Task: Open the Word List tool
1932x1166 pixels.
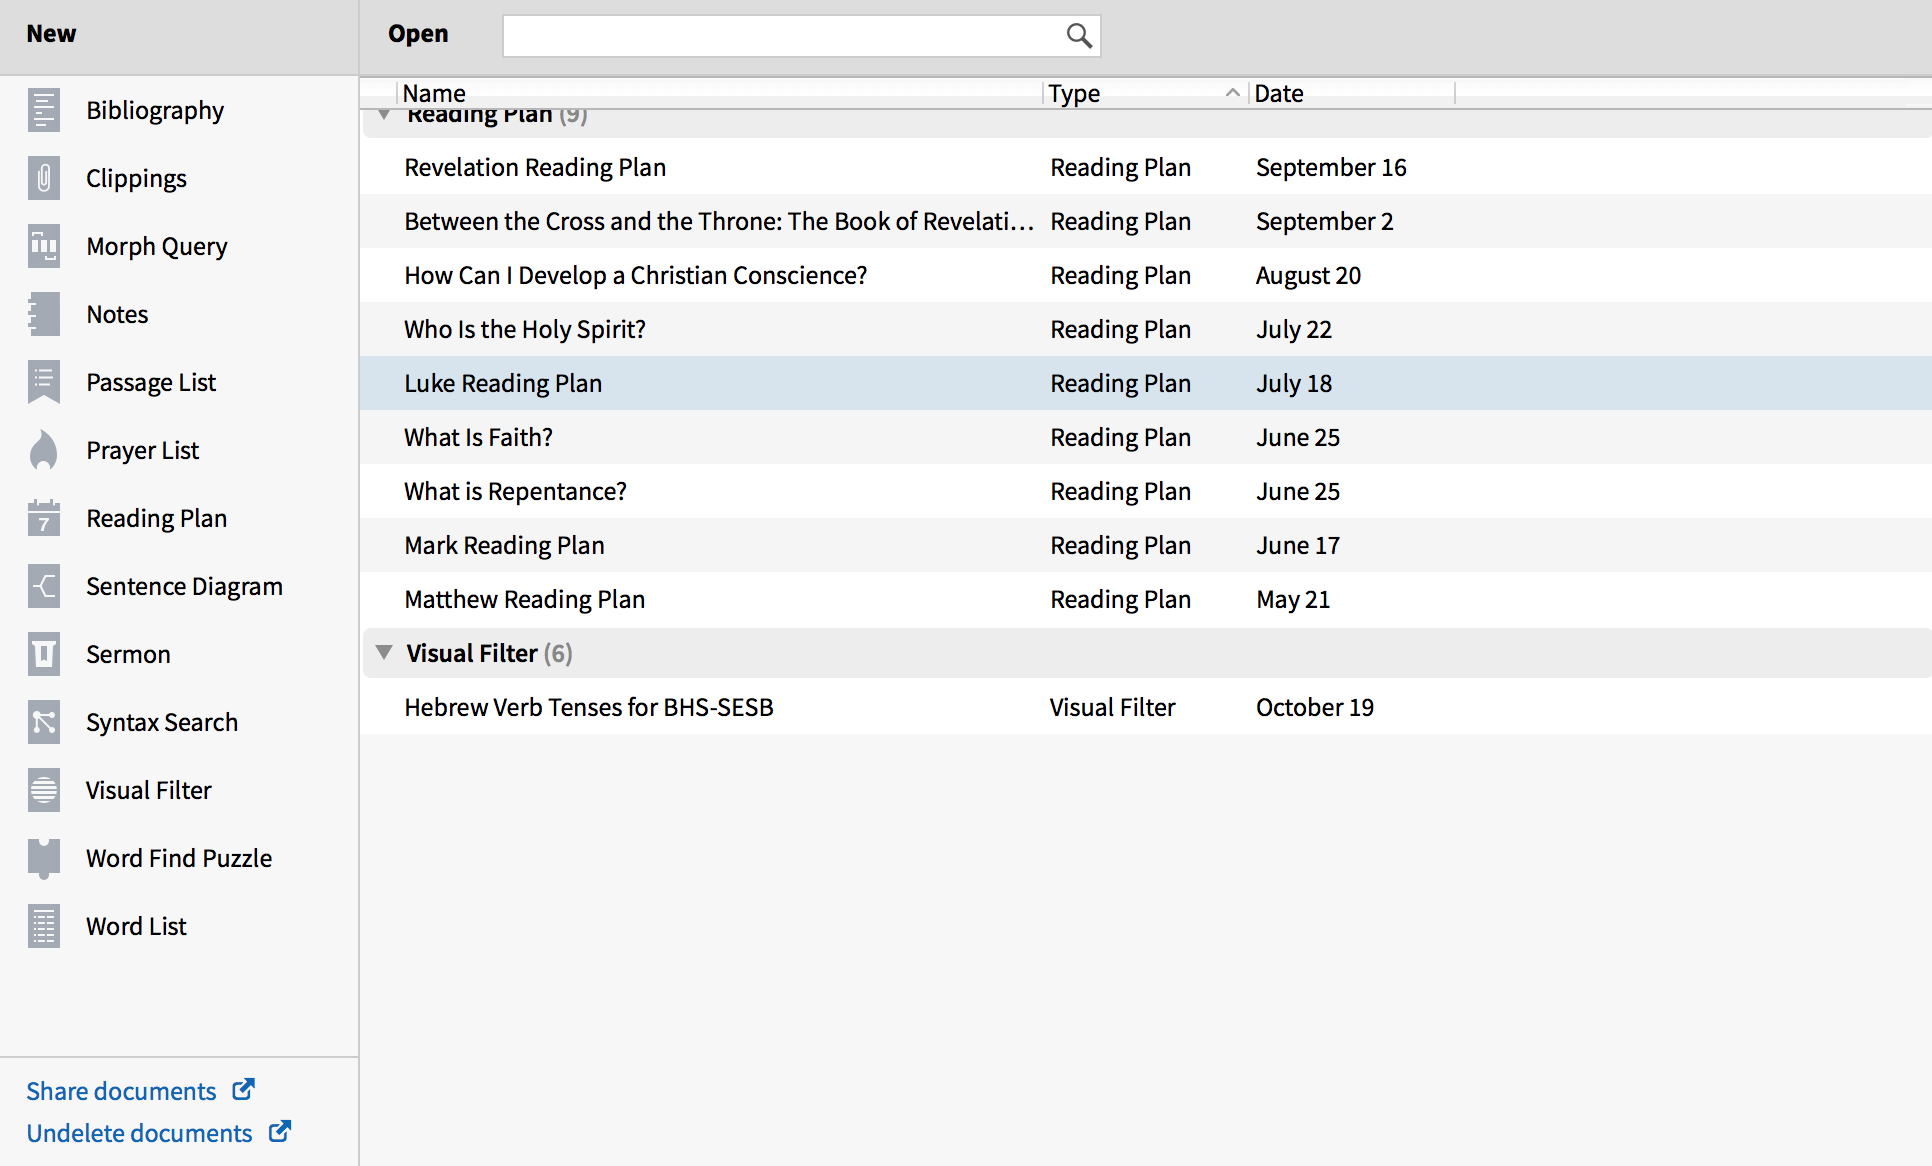Action: (135, 926)
